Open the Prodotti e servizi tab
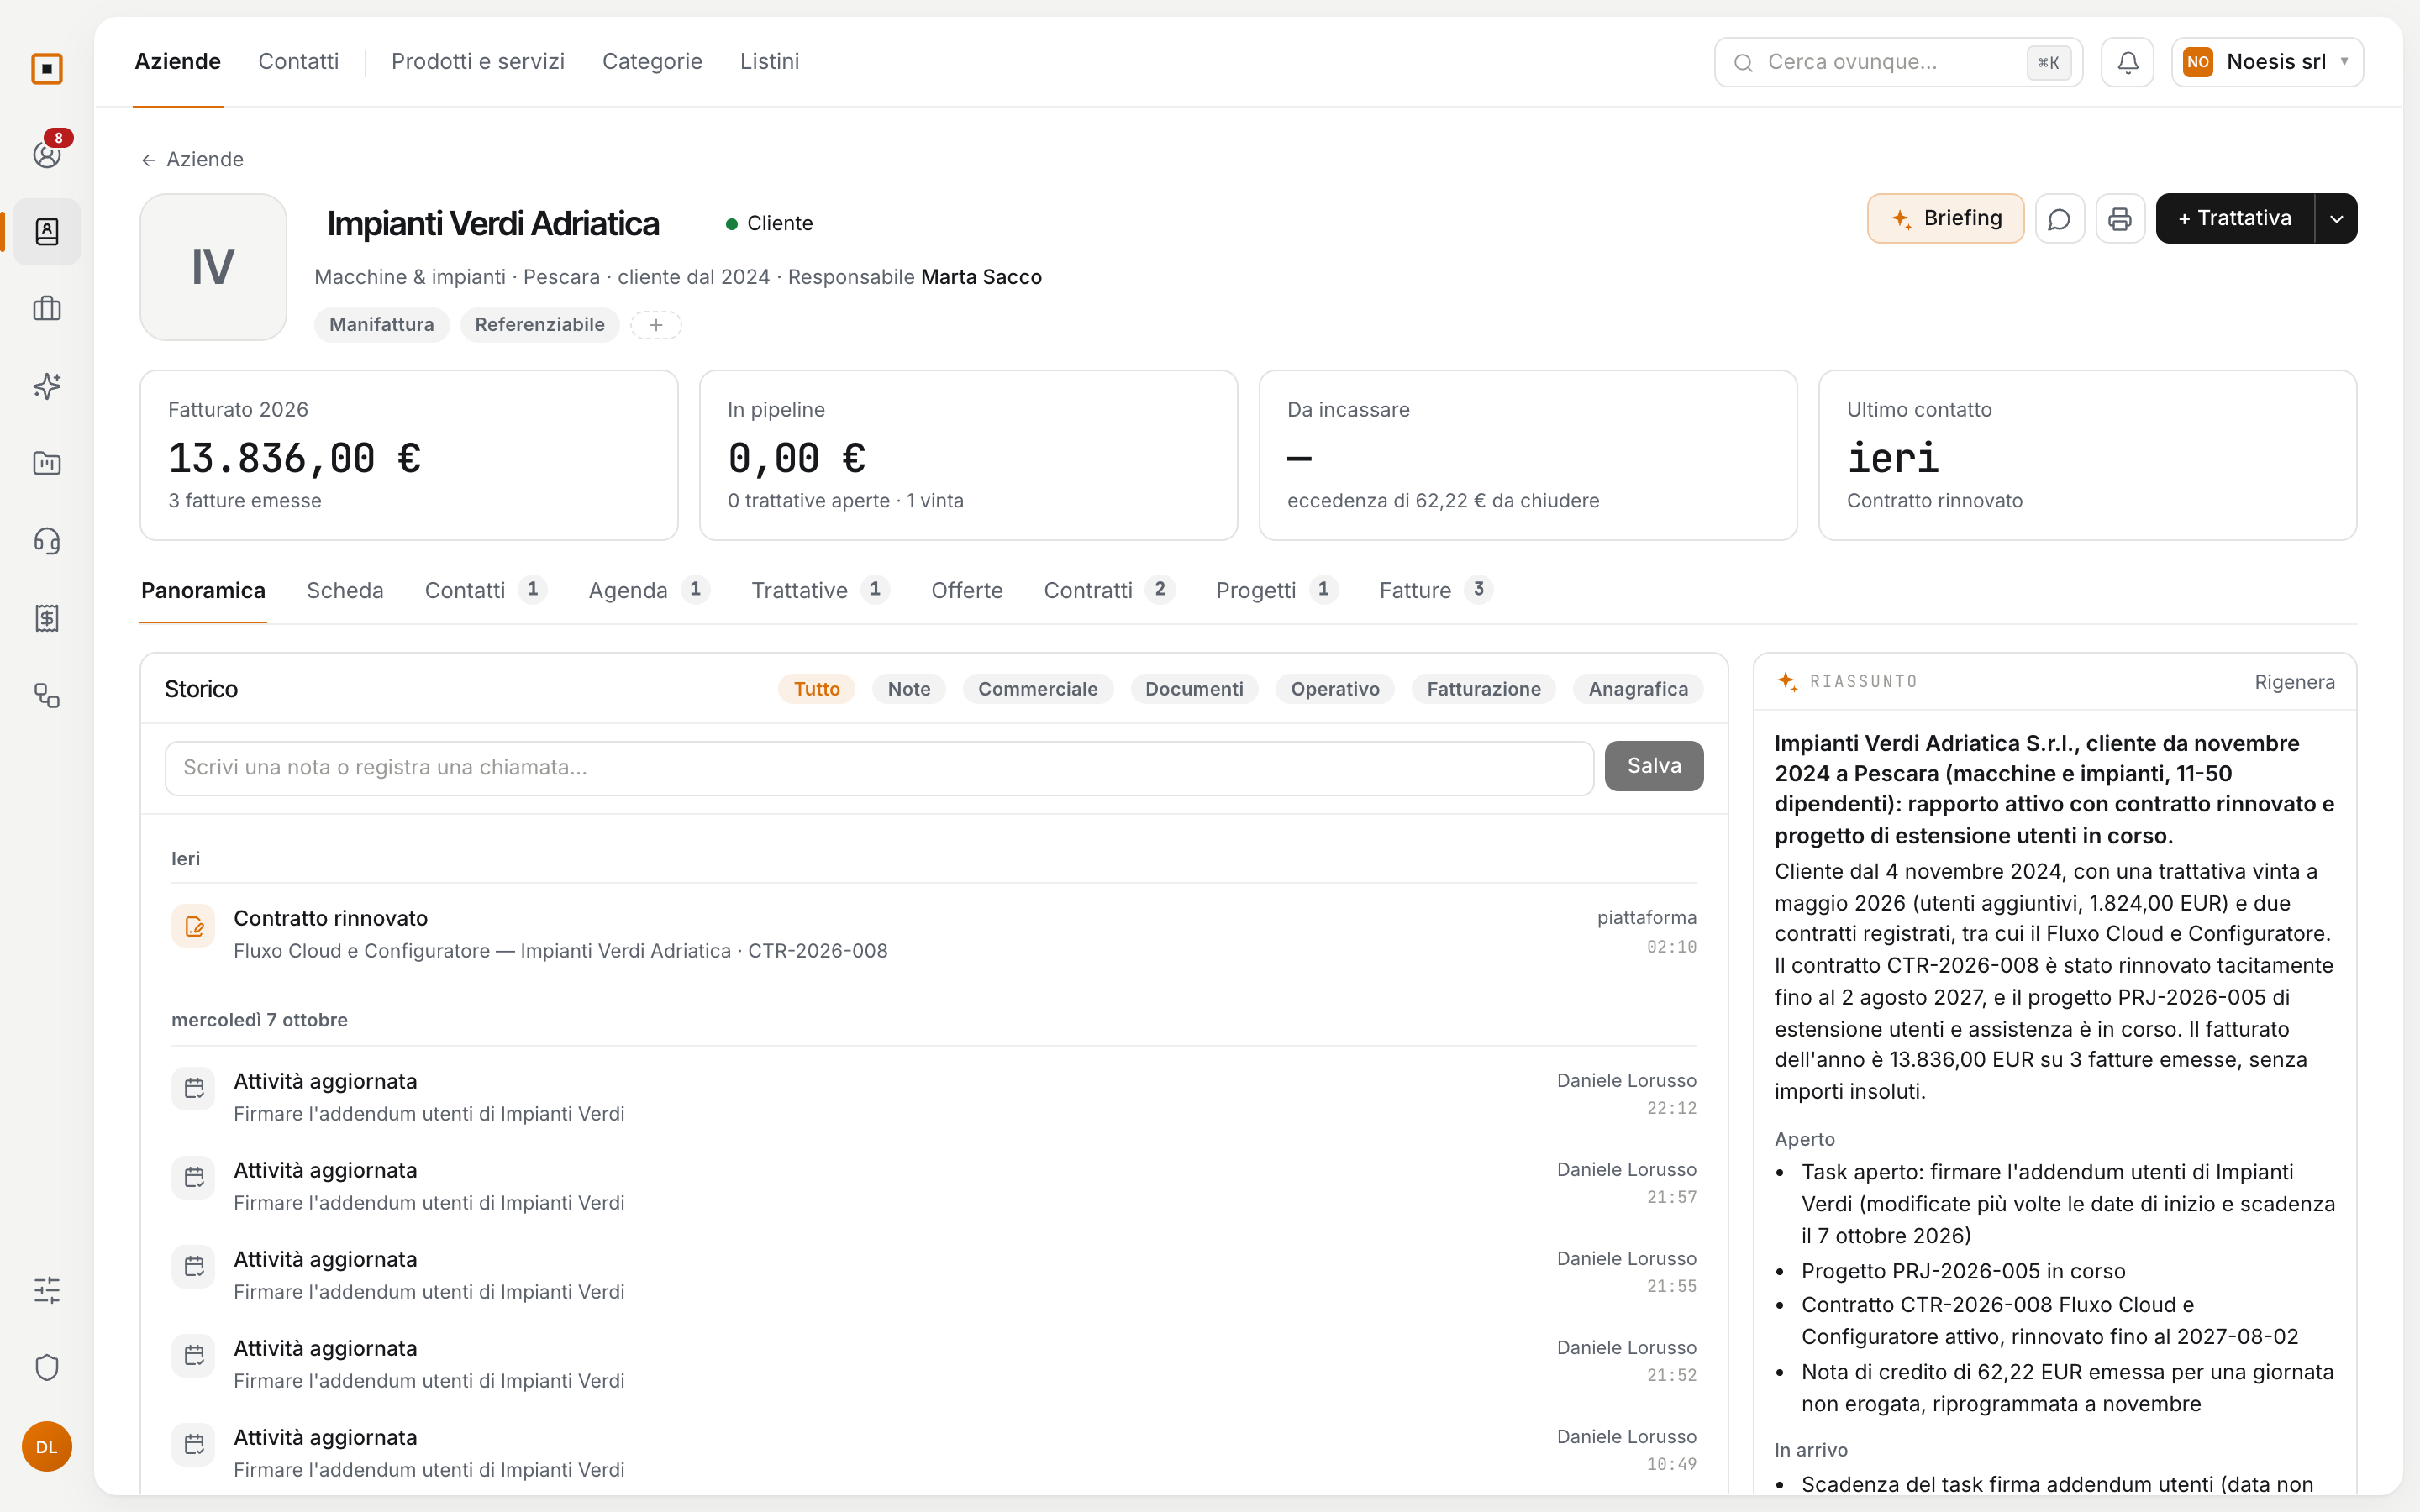2420x1512 pixels. pos(478,62)
